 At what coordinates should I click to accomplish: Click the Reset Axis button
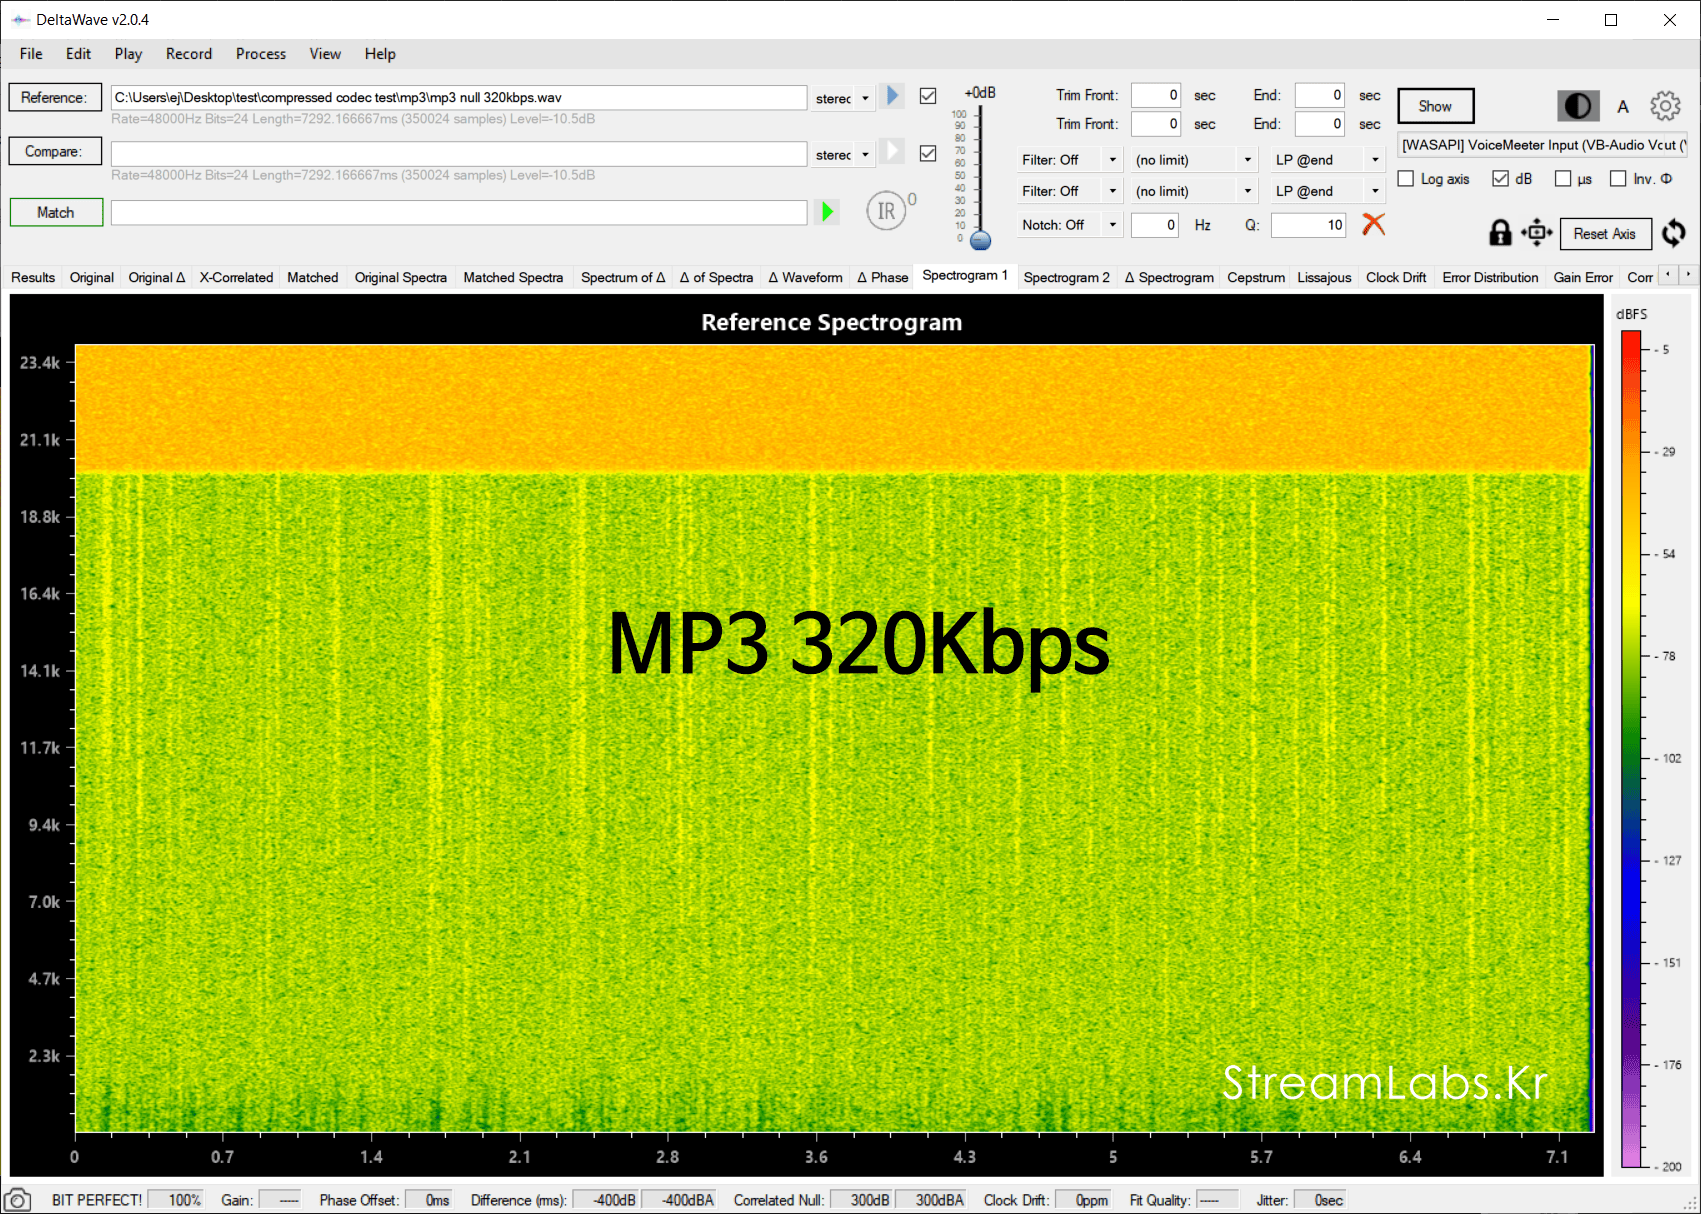click(1604, 234)
